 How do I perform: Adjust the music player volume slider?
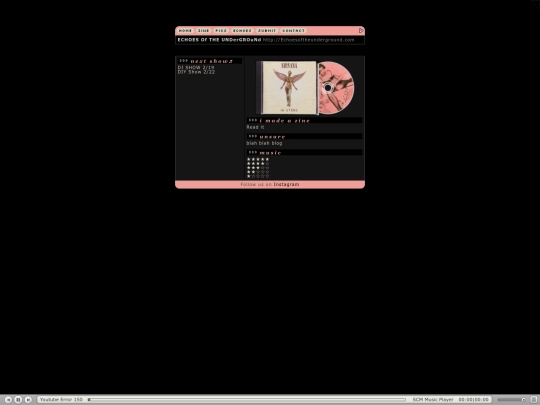click(x=512, y=399)
